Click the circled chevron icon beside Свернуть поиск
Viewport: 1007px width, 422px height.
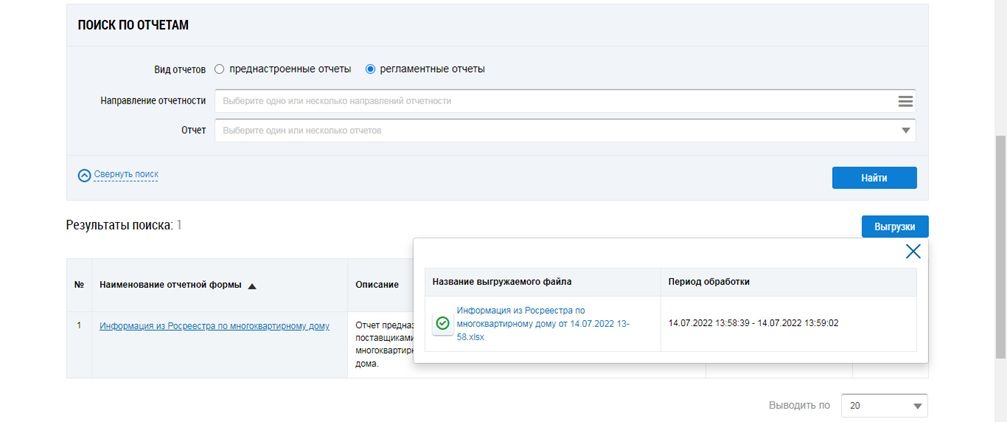(84, 175)
